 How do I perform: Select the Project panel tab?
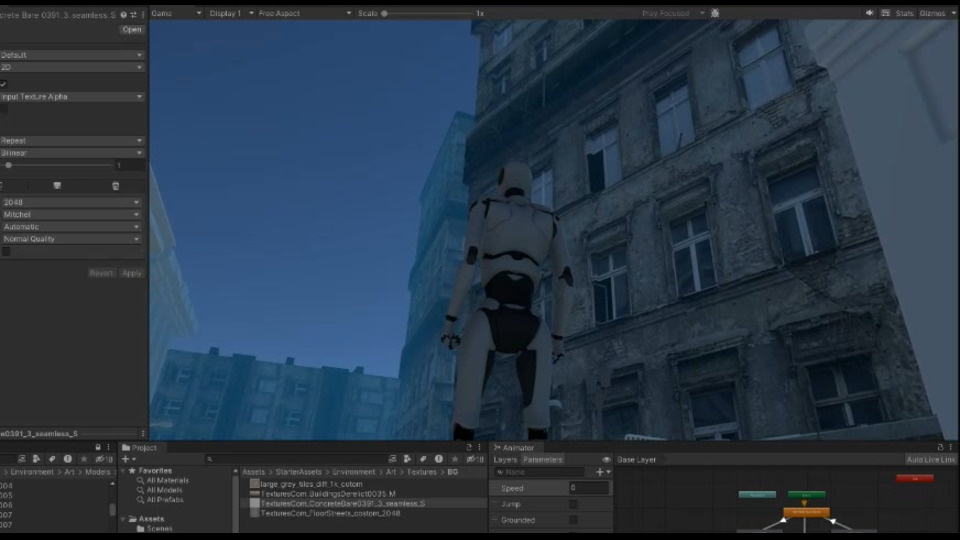coord(140,448)
